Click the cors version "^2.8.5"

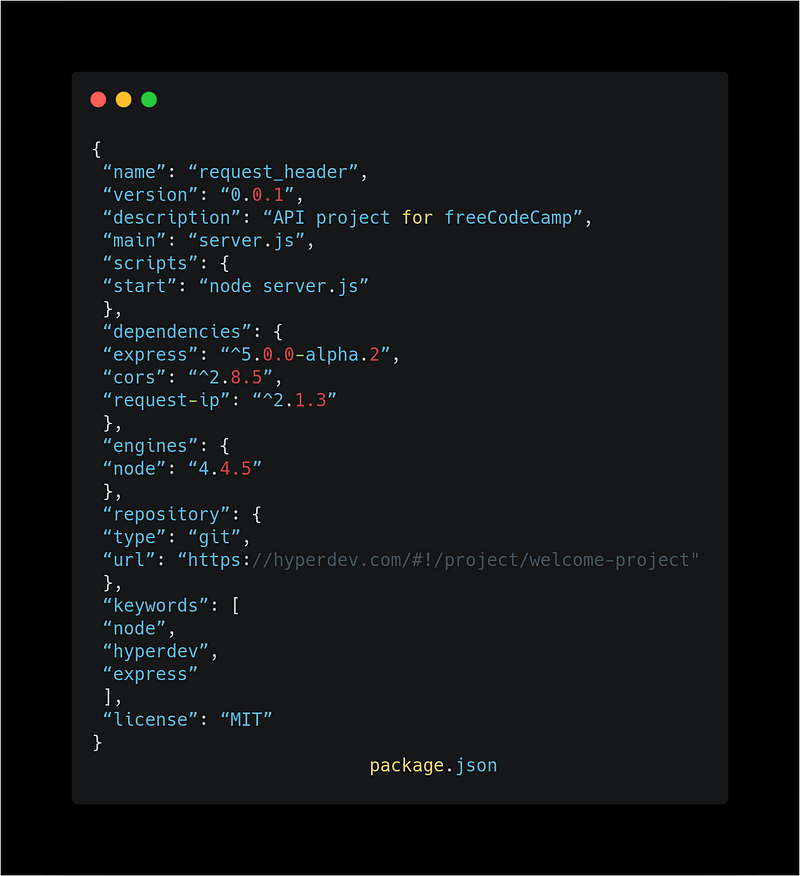230,378
